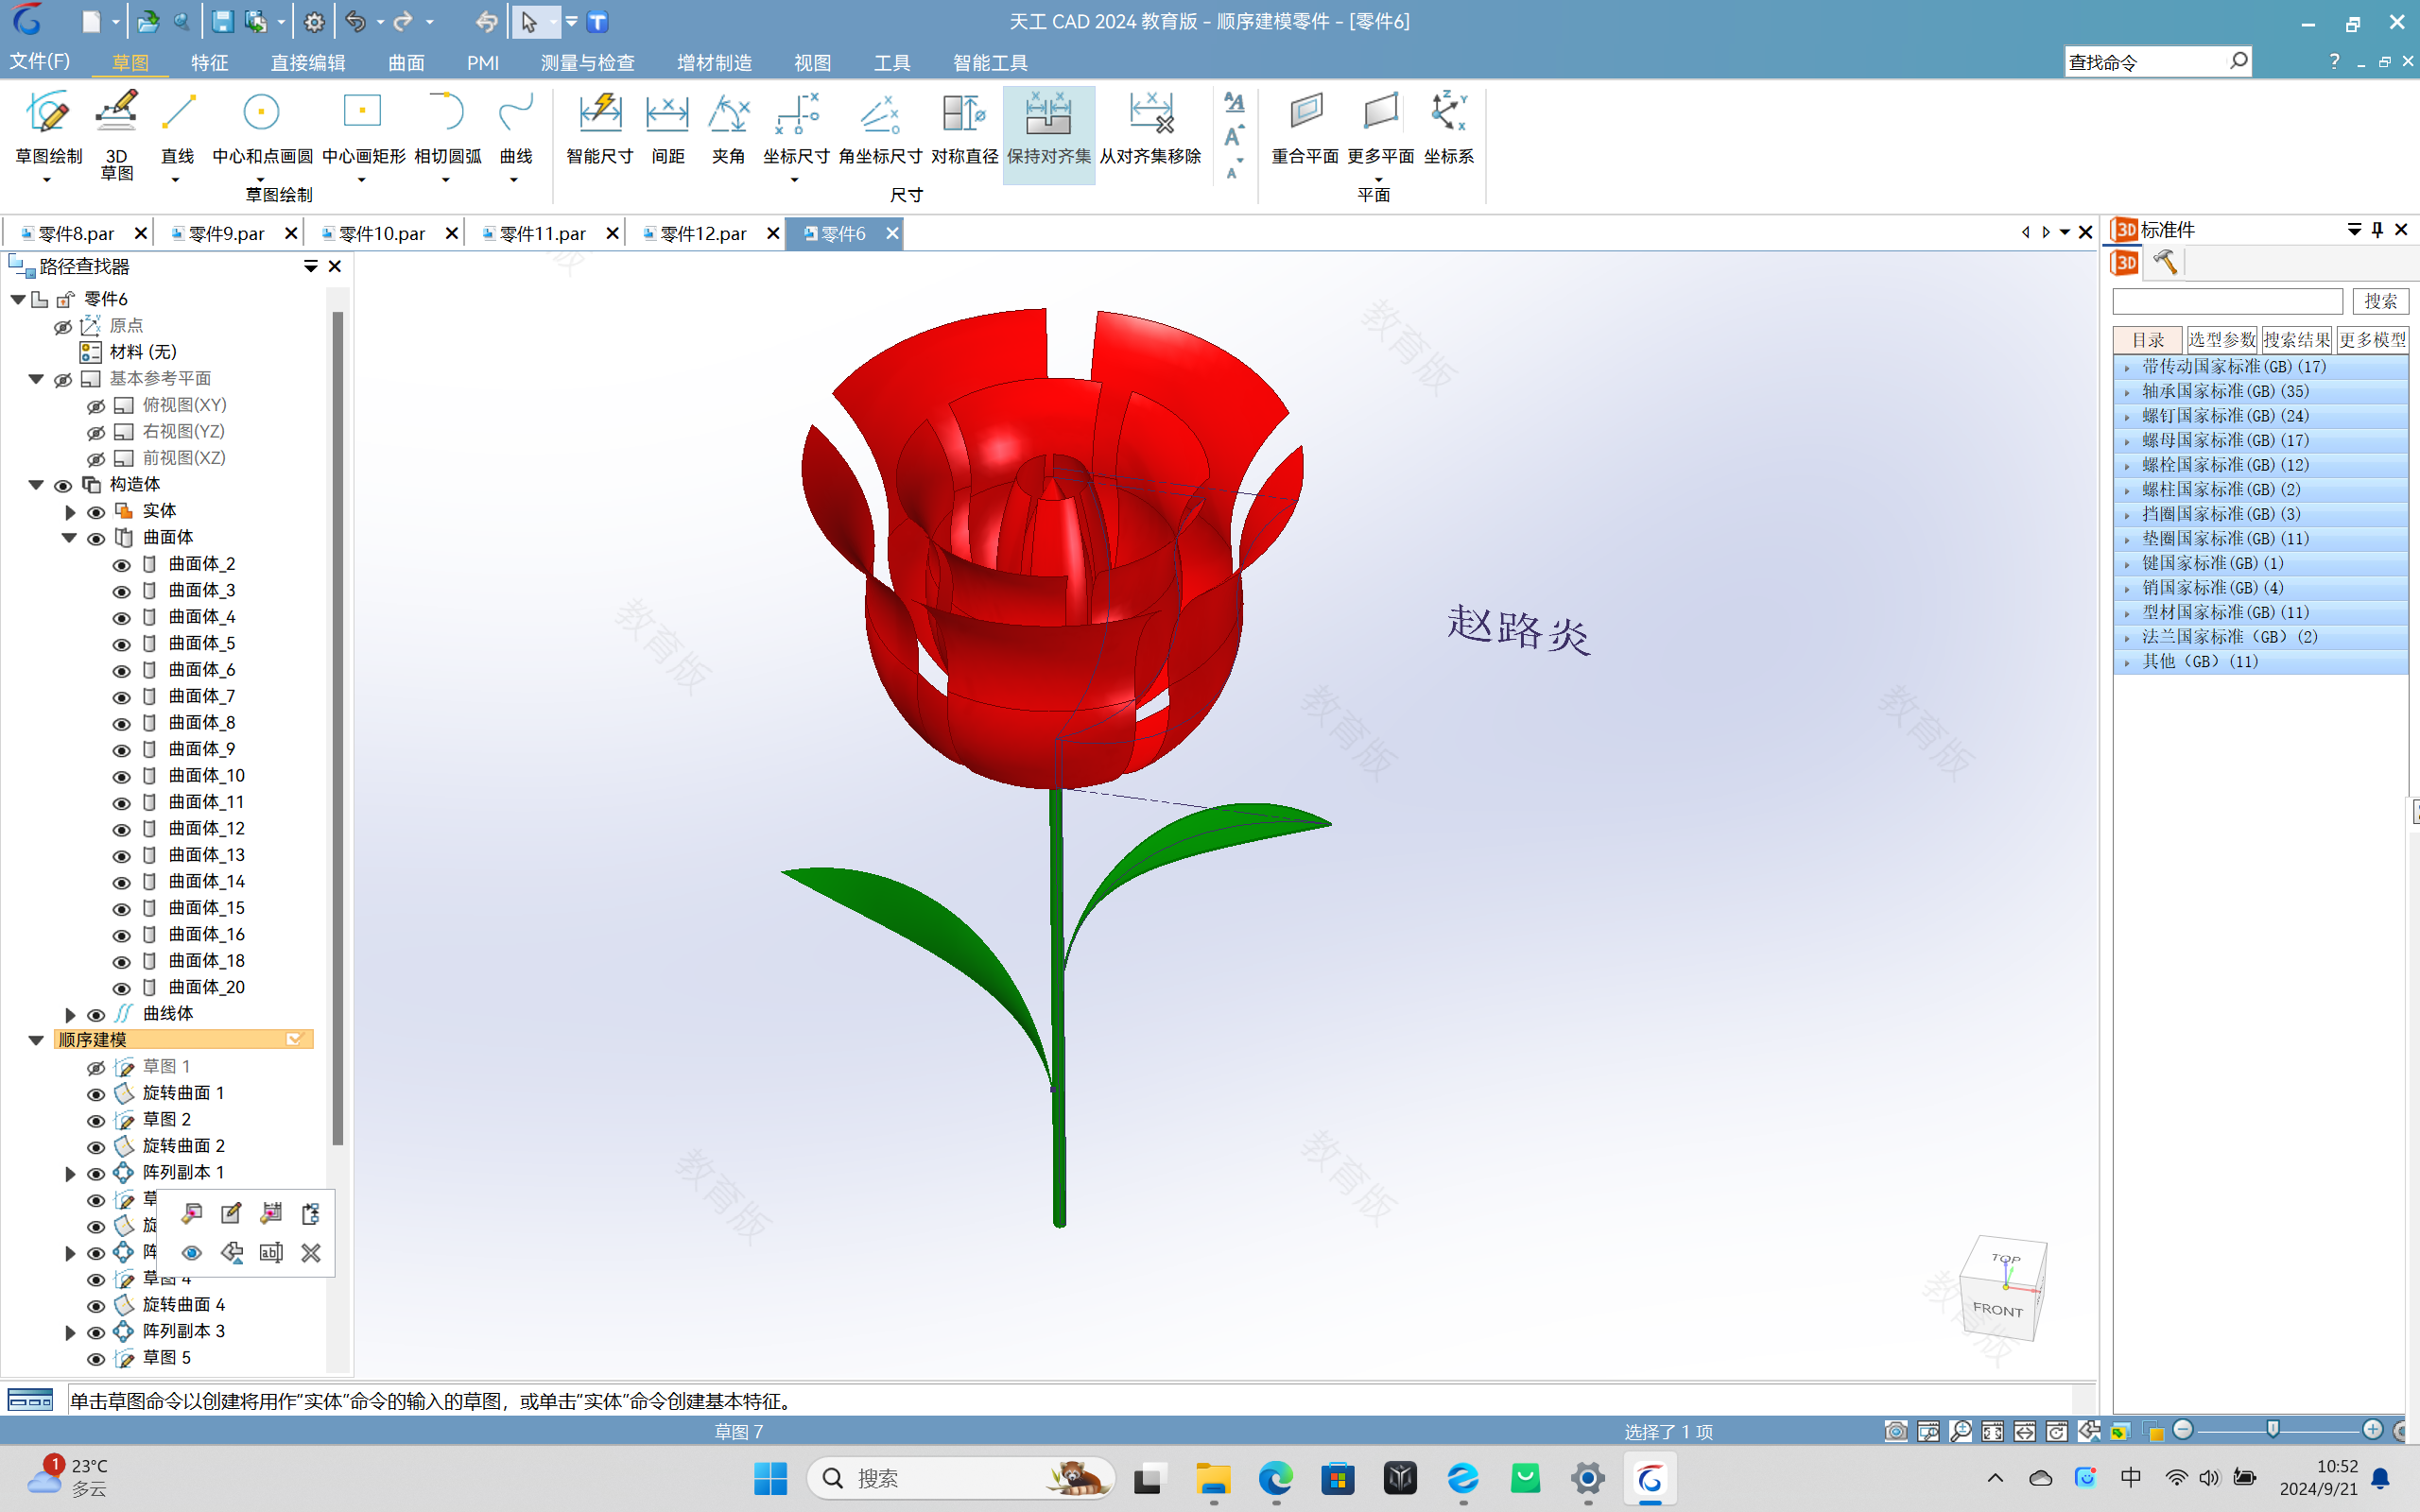
Task: Click the save icon in title bar
Action: 222,22
